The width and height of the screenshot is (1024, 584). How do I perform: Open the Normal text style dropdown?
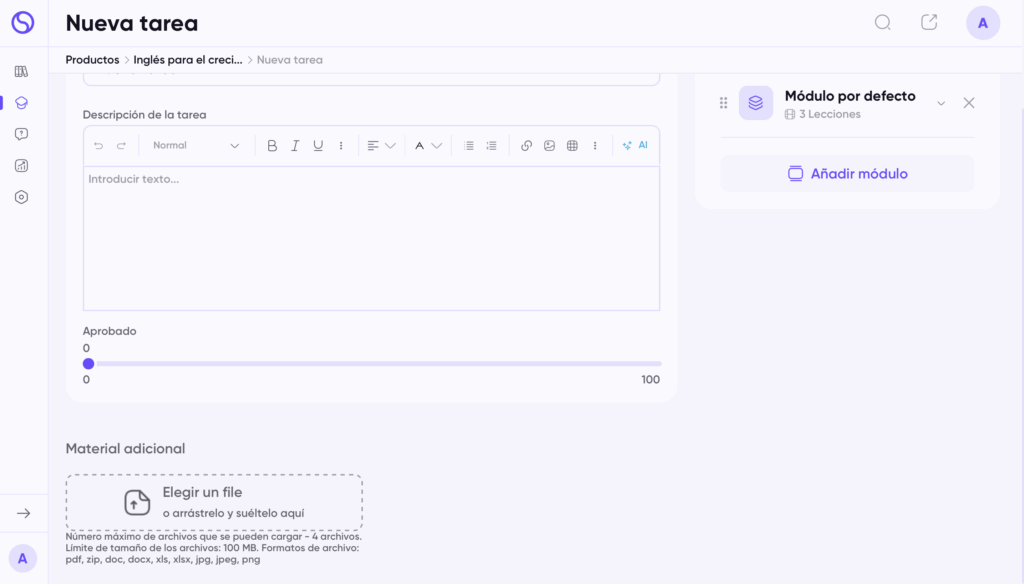pos(195,146)
